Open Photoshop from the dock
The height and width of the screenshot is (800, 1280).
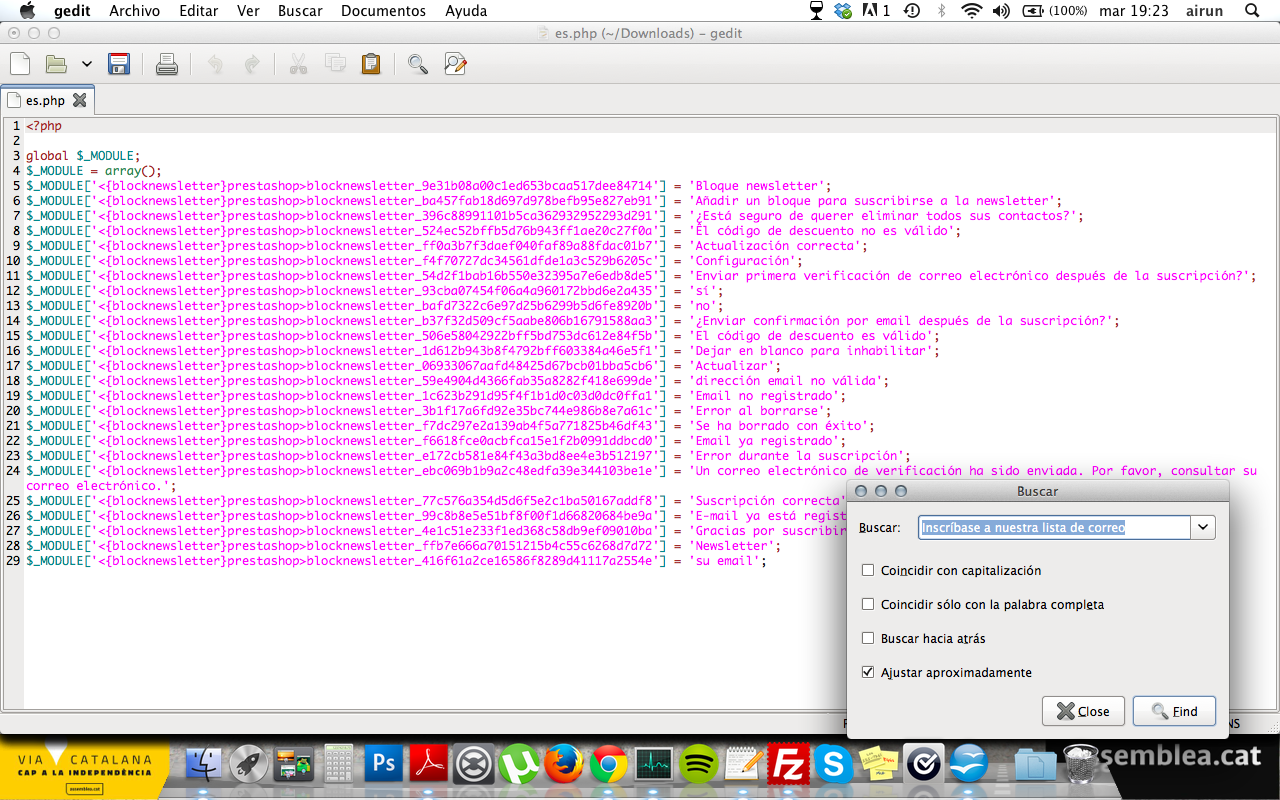[384, 765]
